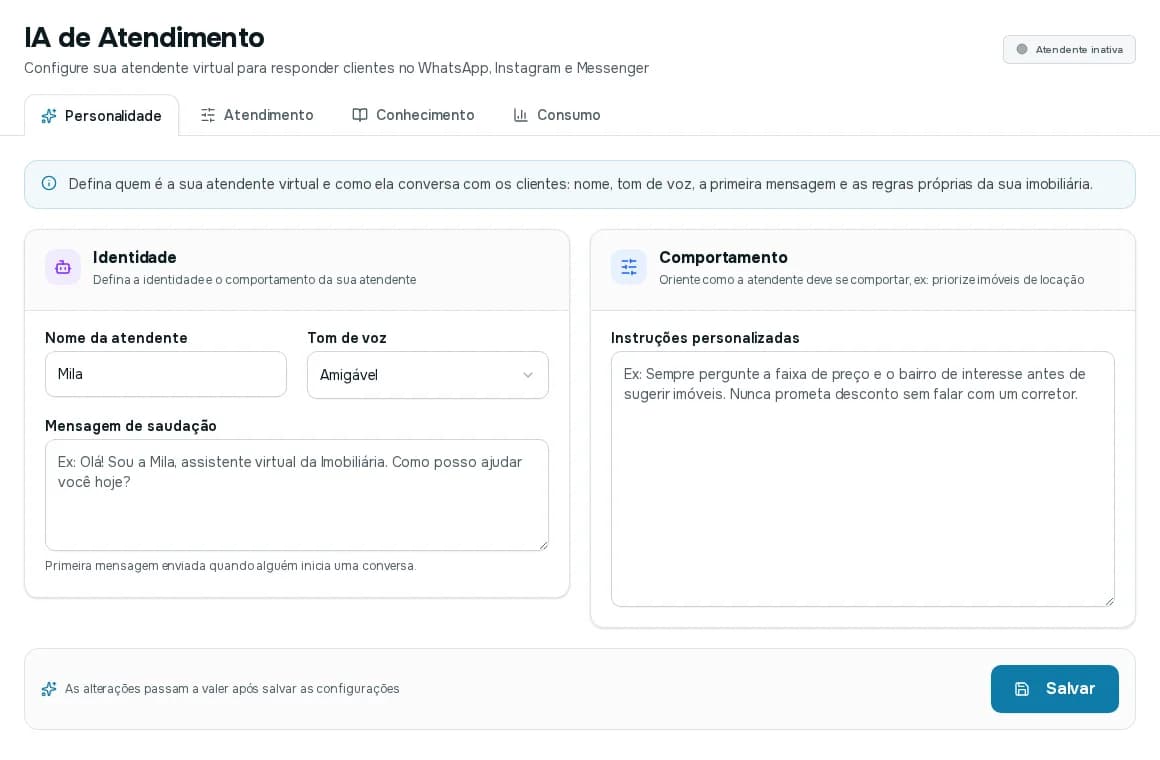Click the gray status dot in Atendente inativa
Image resolution: width=1160 pixels, height=760 pixels.
click(1022, 50)
